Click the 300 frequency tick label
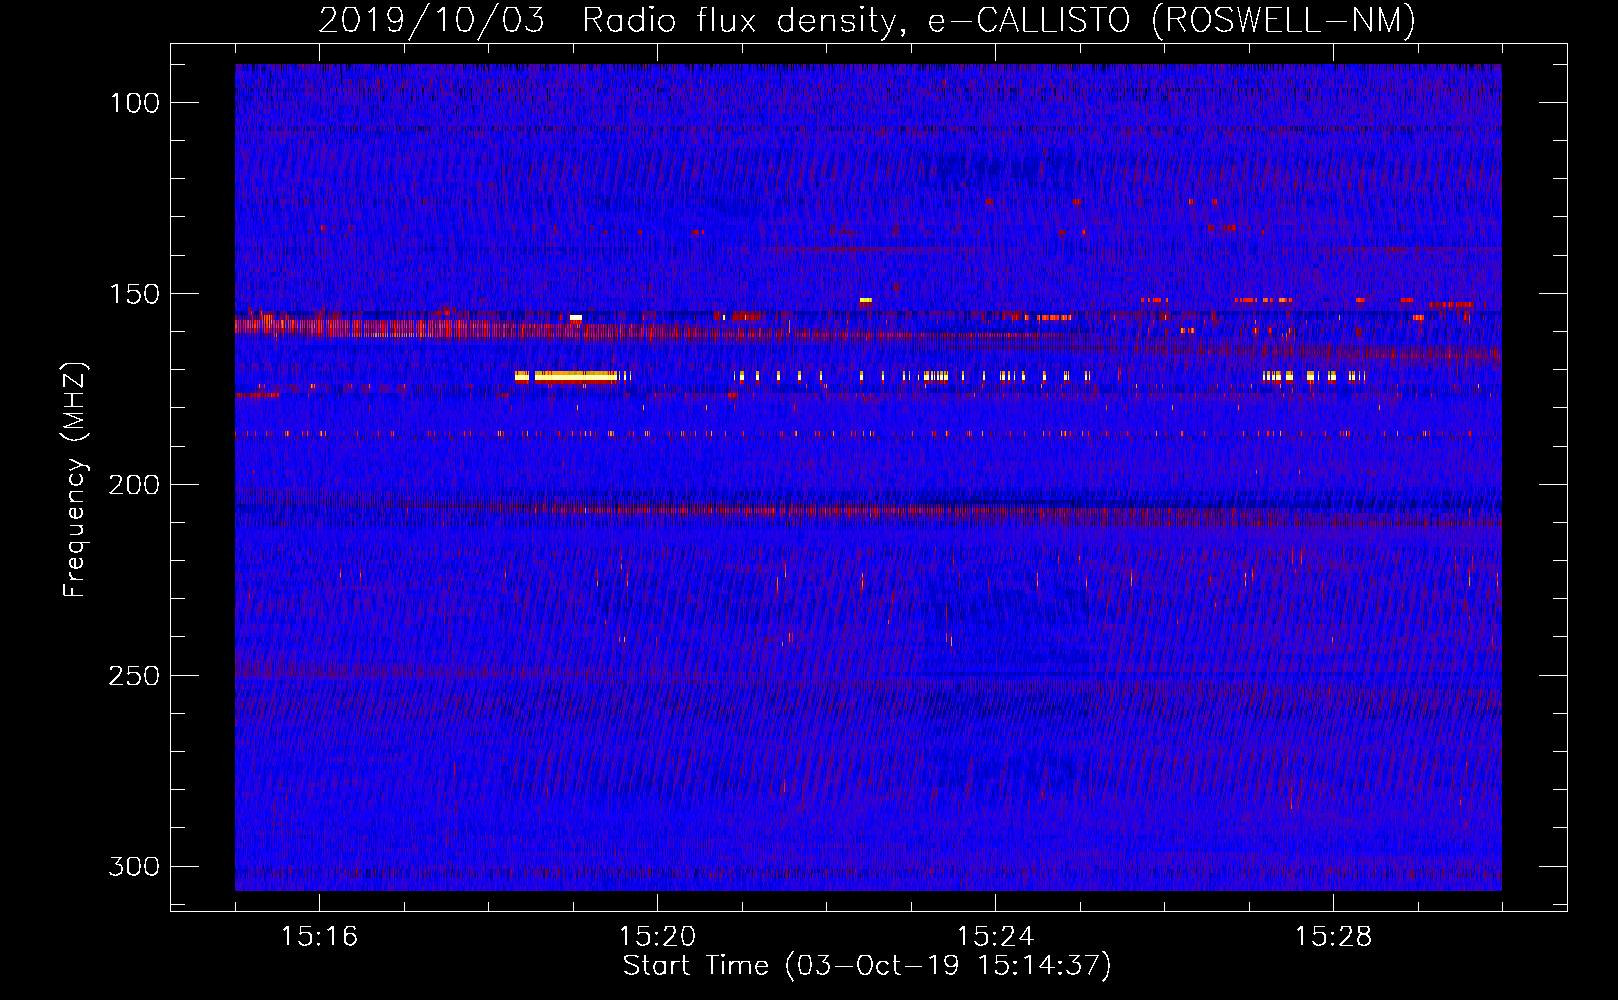Image resolution: width=1618 pixels, height=1000 pixels. (x=134, y=866)
